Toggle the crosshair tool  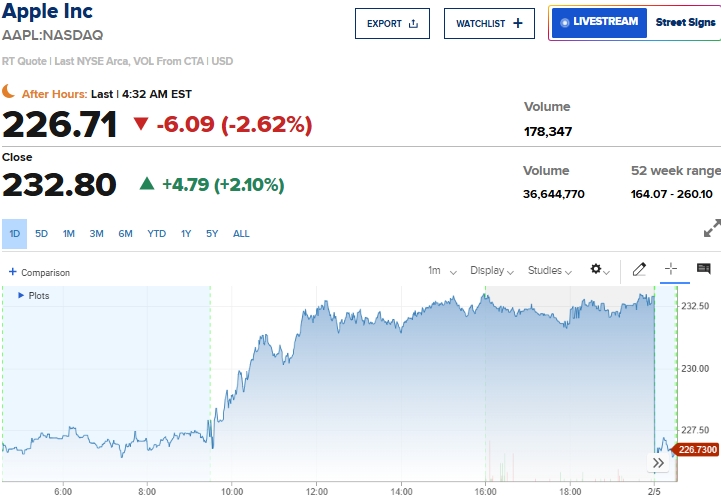pos(671,269)
